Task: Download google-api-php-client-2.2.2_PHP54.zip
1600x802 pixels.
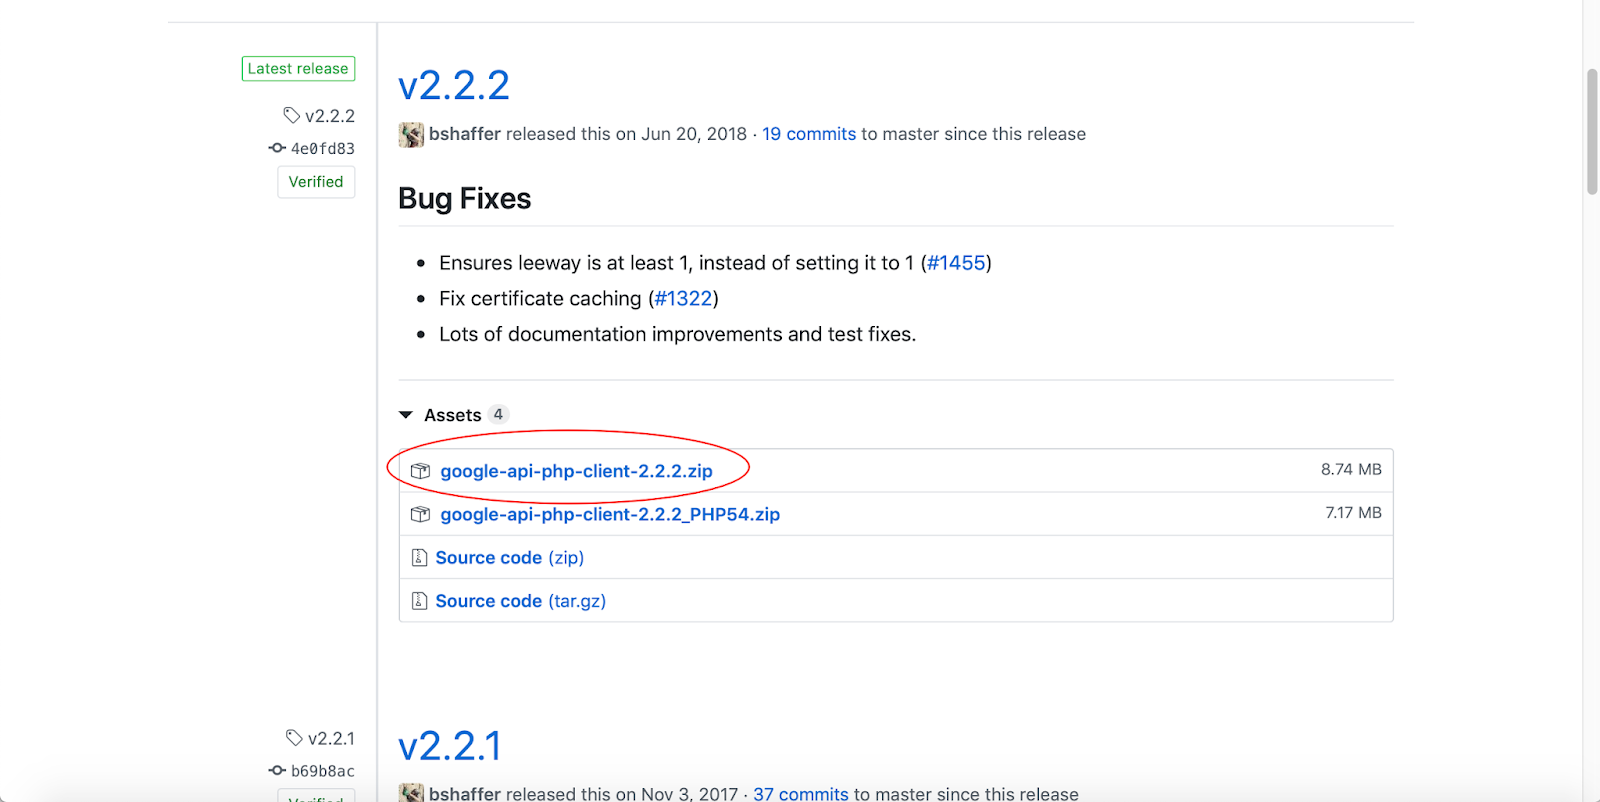Action: (x=610, y=514)
